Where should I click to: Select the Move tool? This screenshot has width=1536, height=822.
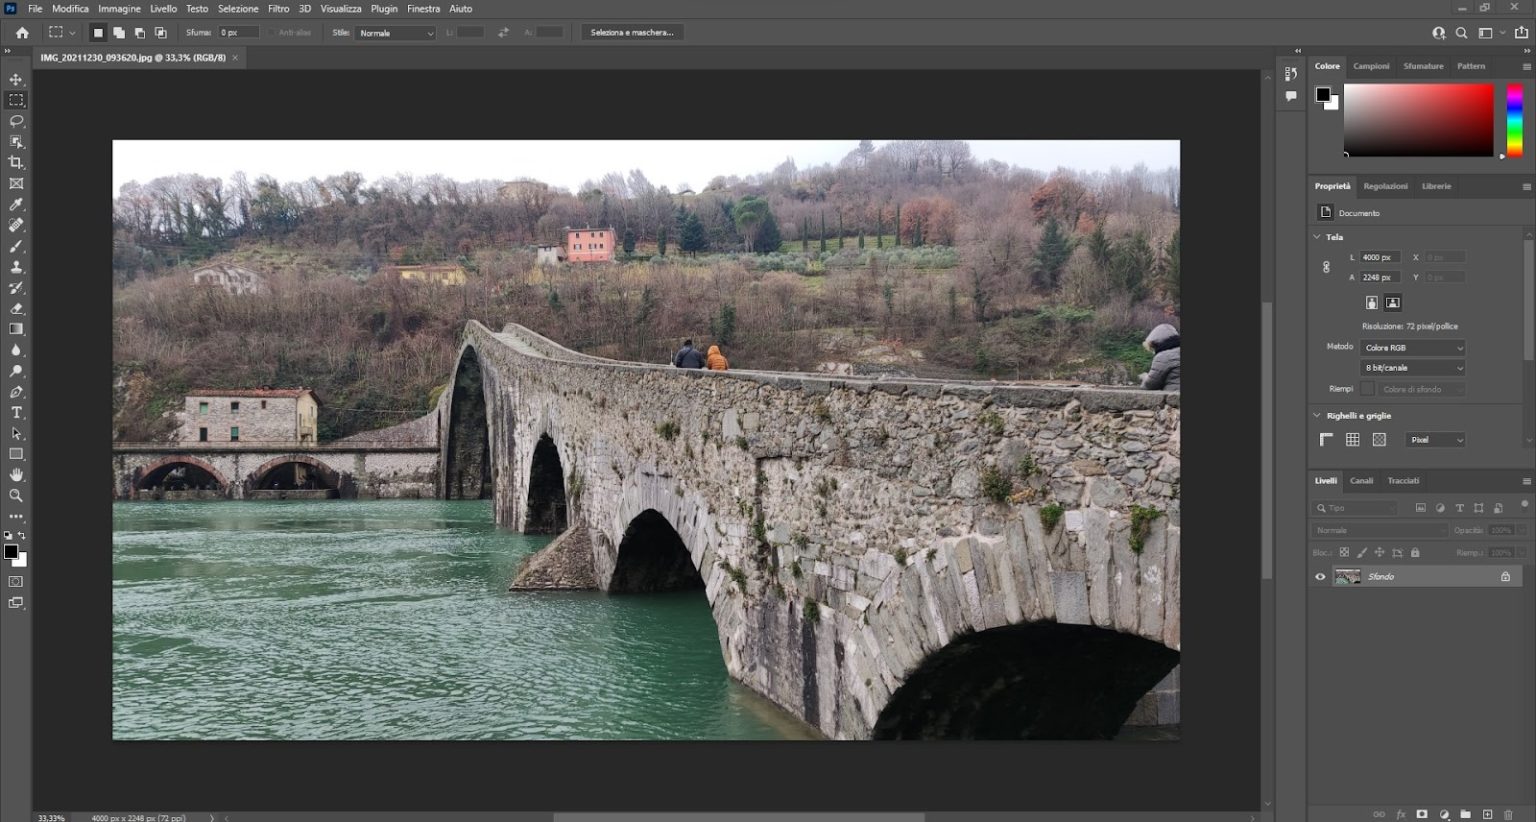click(x=16, y=79)
